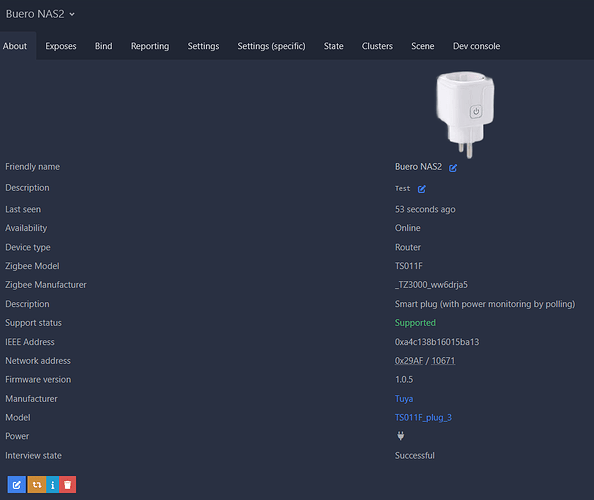Open the Dev console tab
Screen dimensions: 594x500
pyautogui.click(x=476, y=46)
